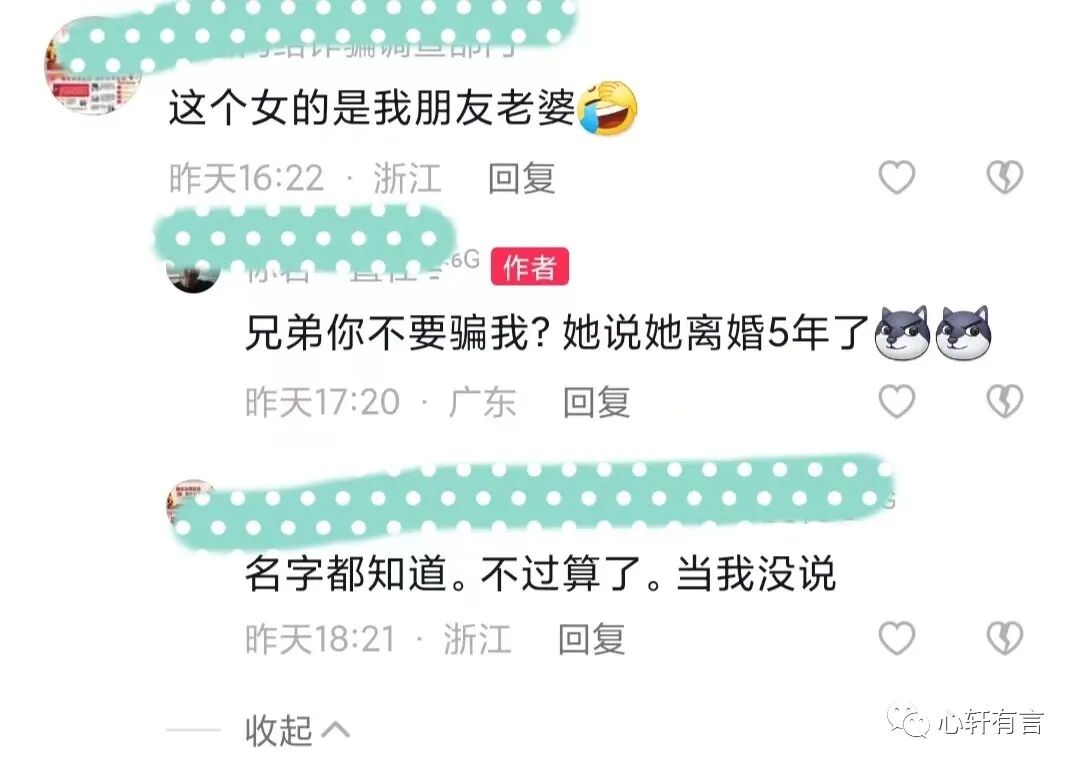Screen dimensions: 1080x770
Task: Dislike the 16:22 comment with broken heart
Action: (x=1005, y=177)
